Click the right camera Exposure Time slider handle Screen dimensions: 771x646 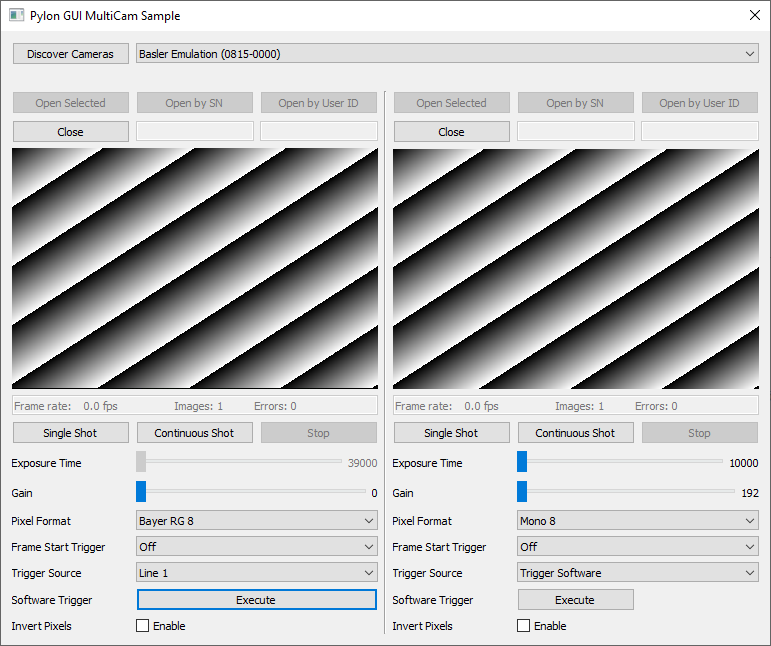pyautogui.click(x=522, y=461)
